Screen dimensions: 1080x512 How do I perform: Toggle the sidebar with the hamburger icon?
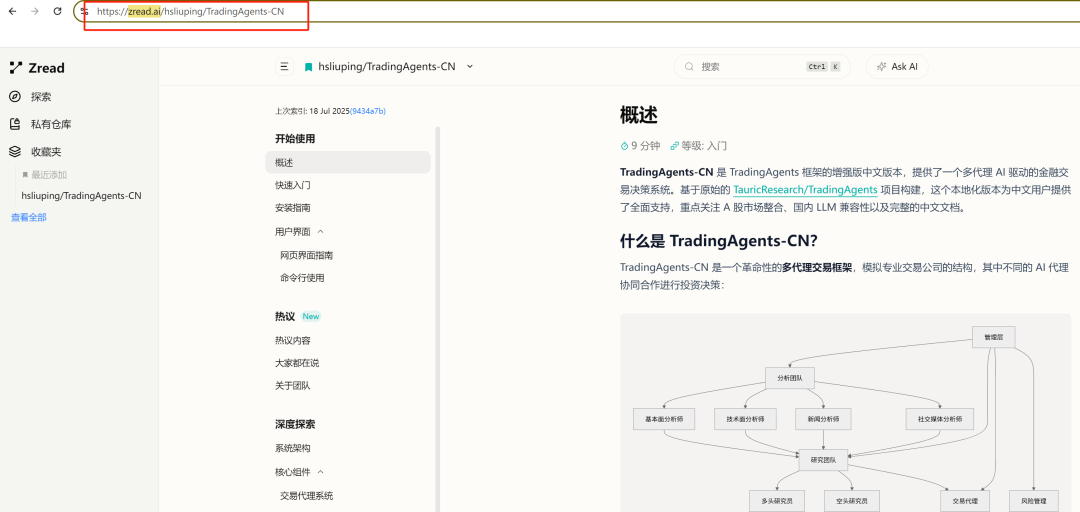click(x=284, y=67)
